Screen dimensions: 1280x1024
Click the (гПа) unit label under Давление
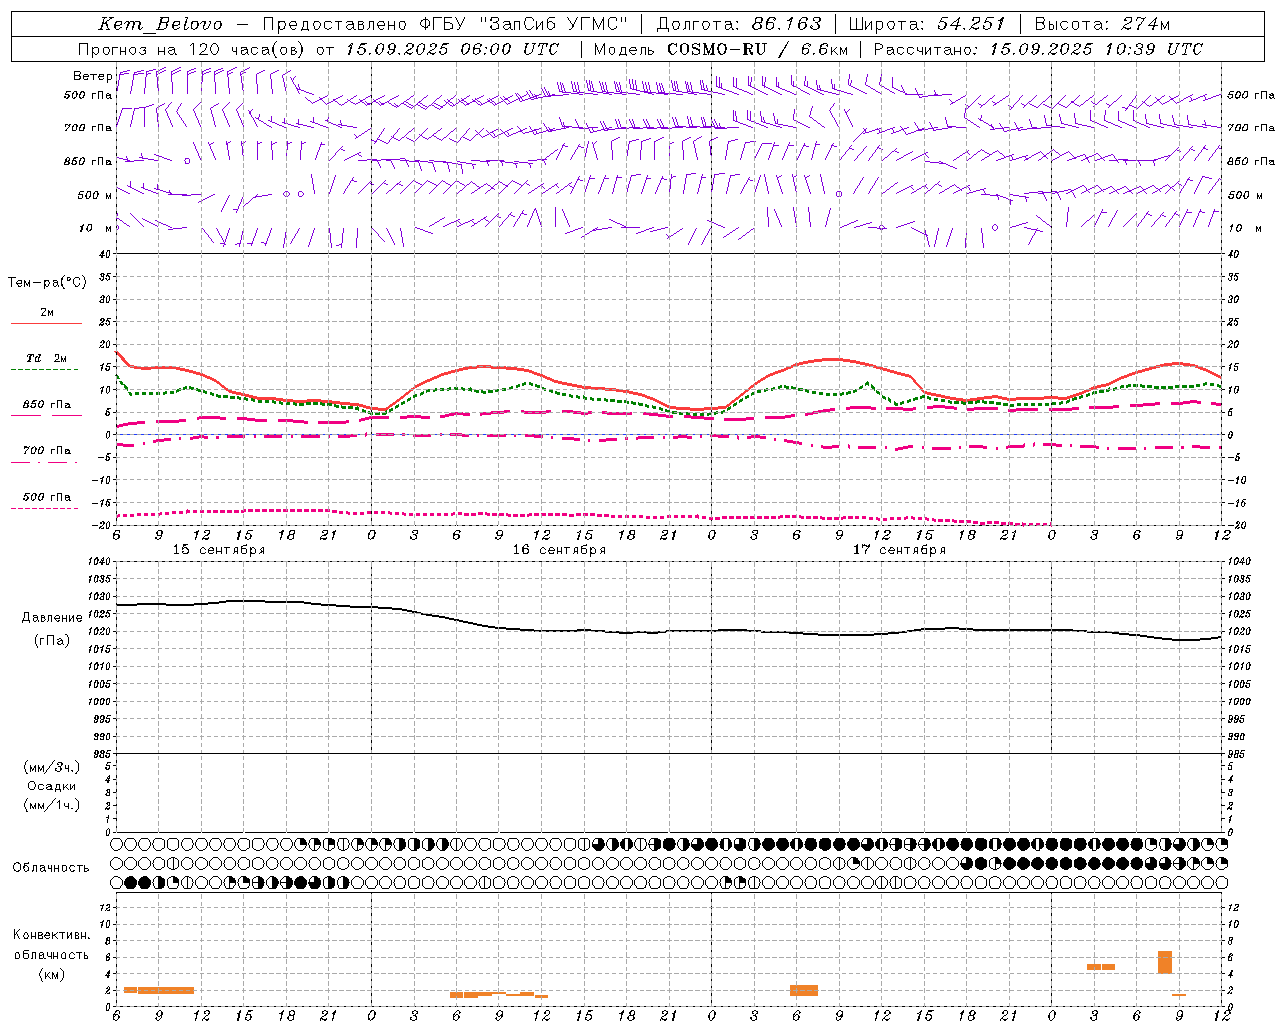coord(52,640)
